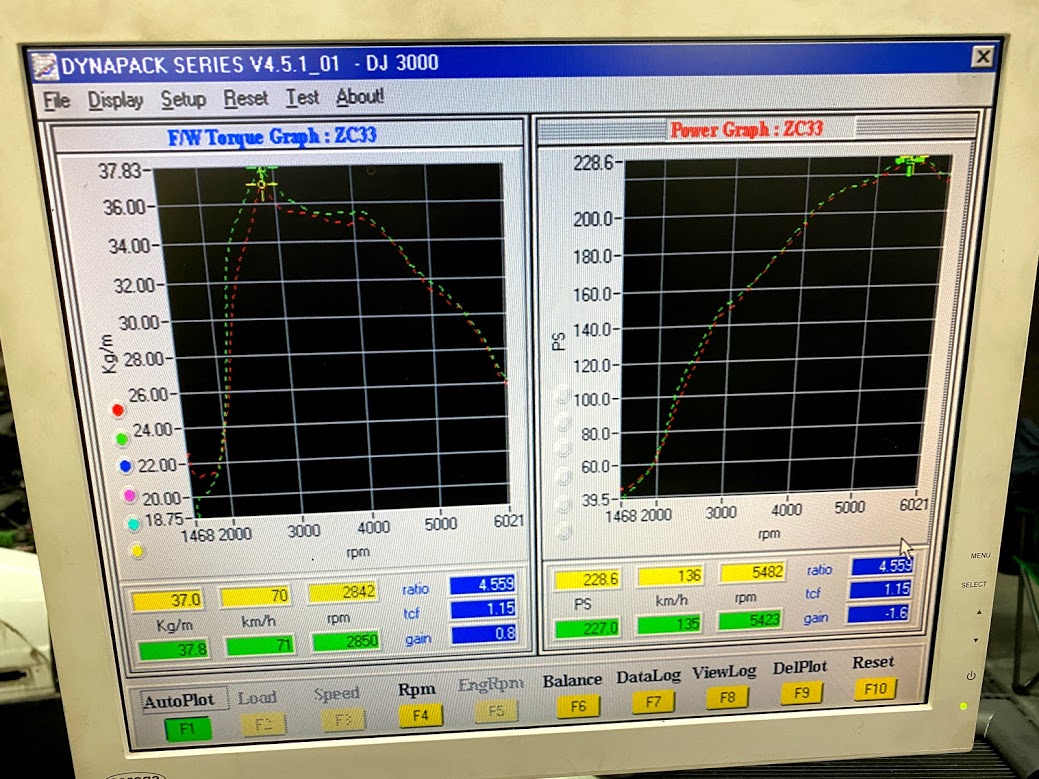Select the yellow plot color dot

pos(137,550)
